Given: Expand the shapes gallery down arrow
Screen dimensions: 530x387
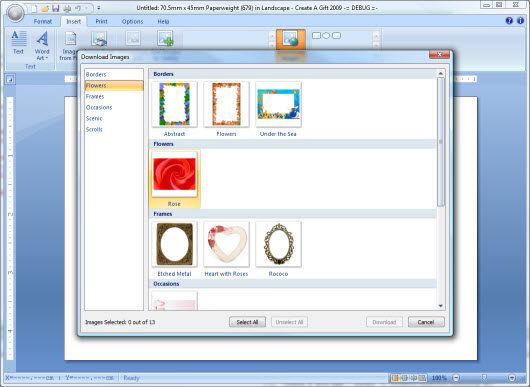Looking at the screenshot, I should [376, 44].
